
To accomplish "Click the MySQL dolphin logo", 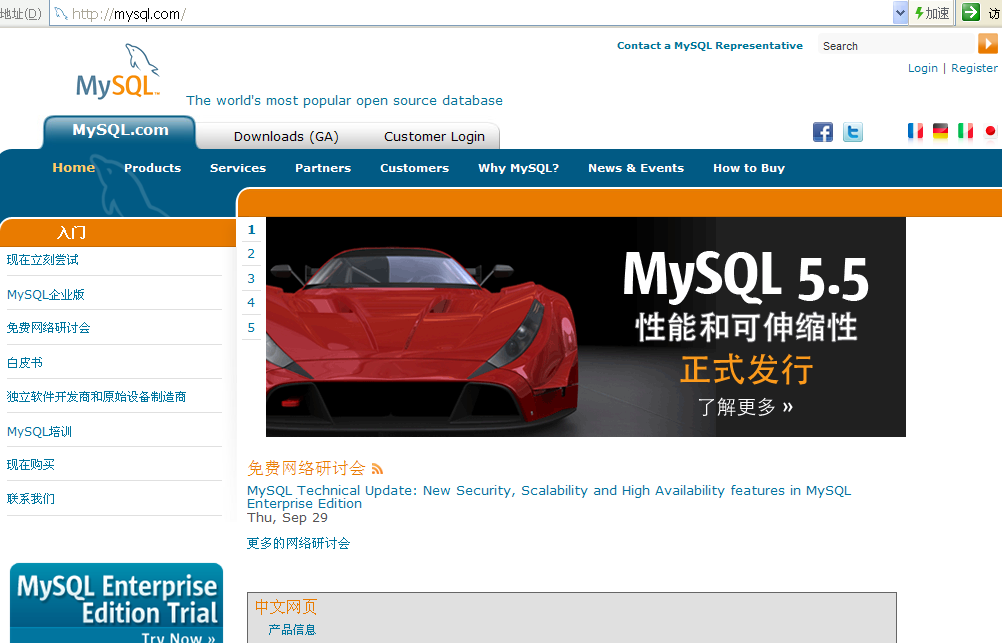I will point(119,72).
